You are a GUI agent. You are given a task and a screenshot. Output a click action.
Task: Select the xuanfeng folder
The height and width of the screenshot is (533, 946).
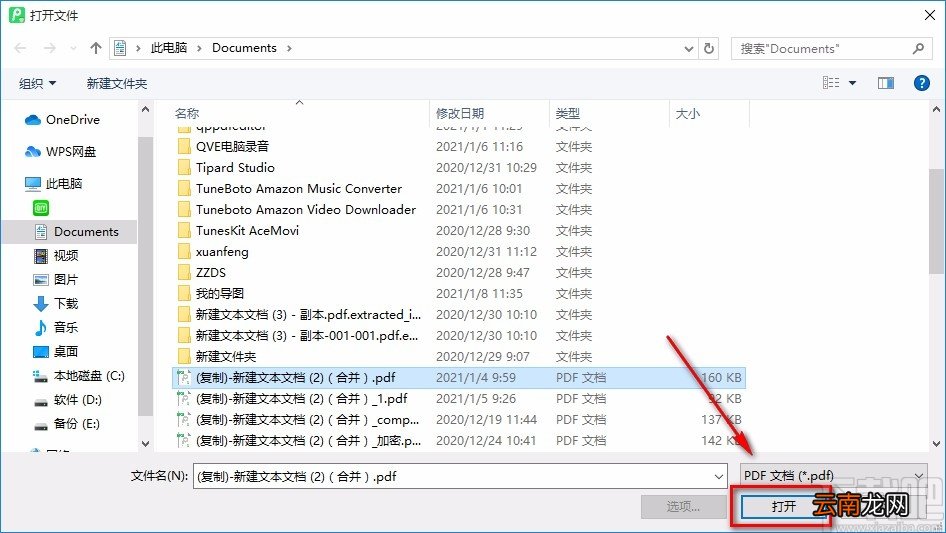pyautogui.click(x=459, y=252)
